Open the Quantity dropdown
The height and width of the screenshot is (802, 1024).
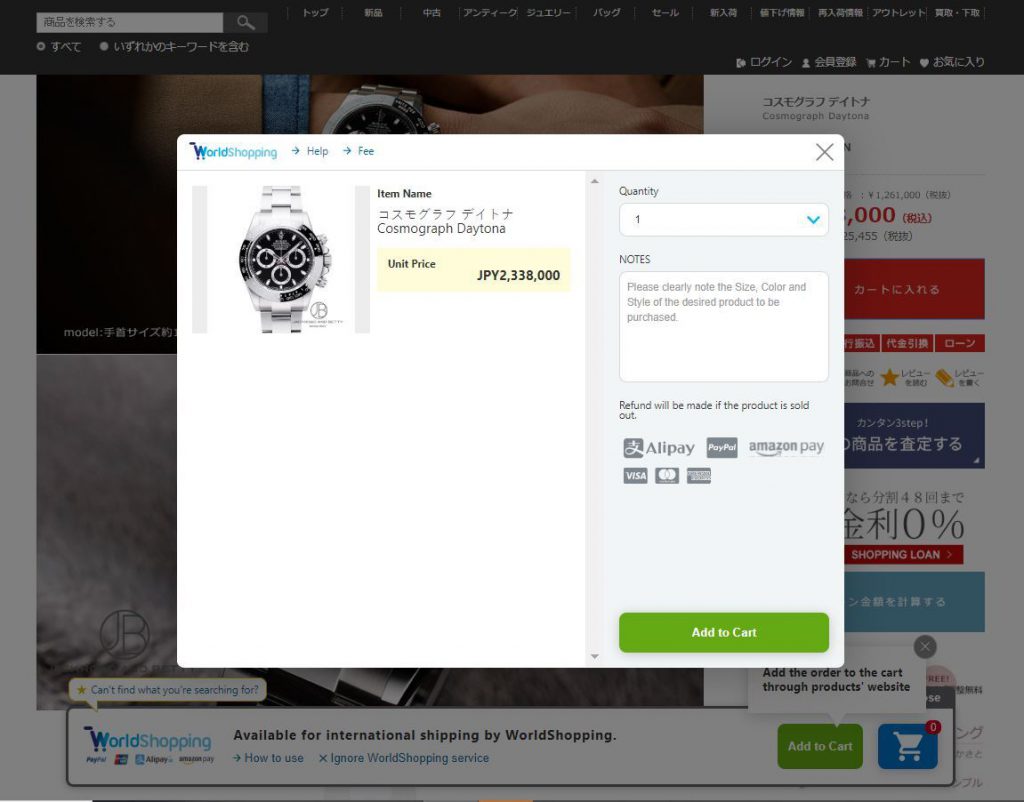pyautogui.click(x=724, y=219)
